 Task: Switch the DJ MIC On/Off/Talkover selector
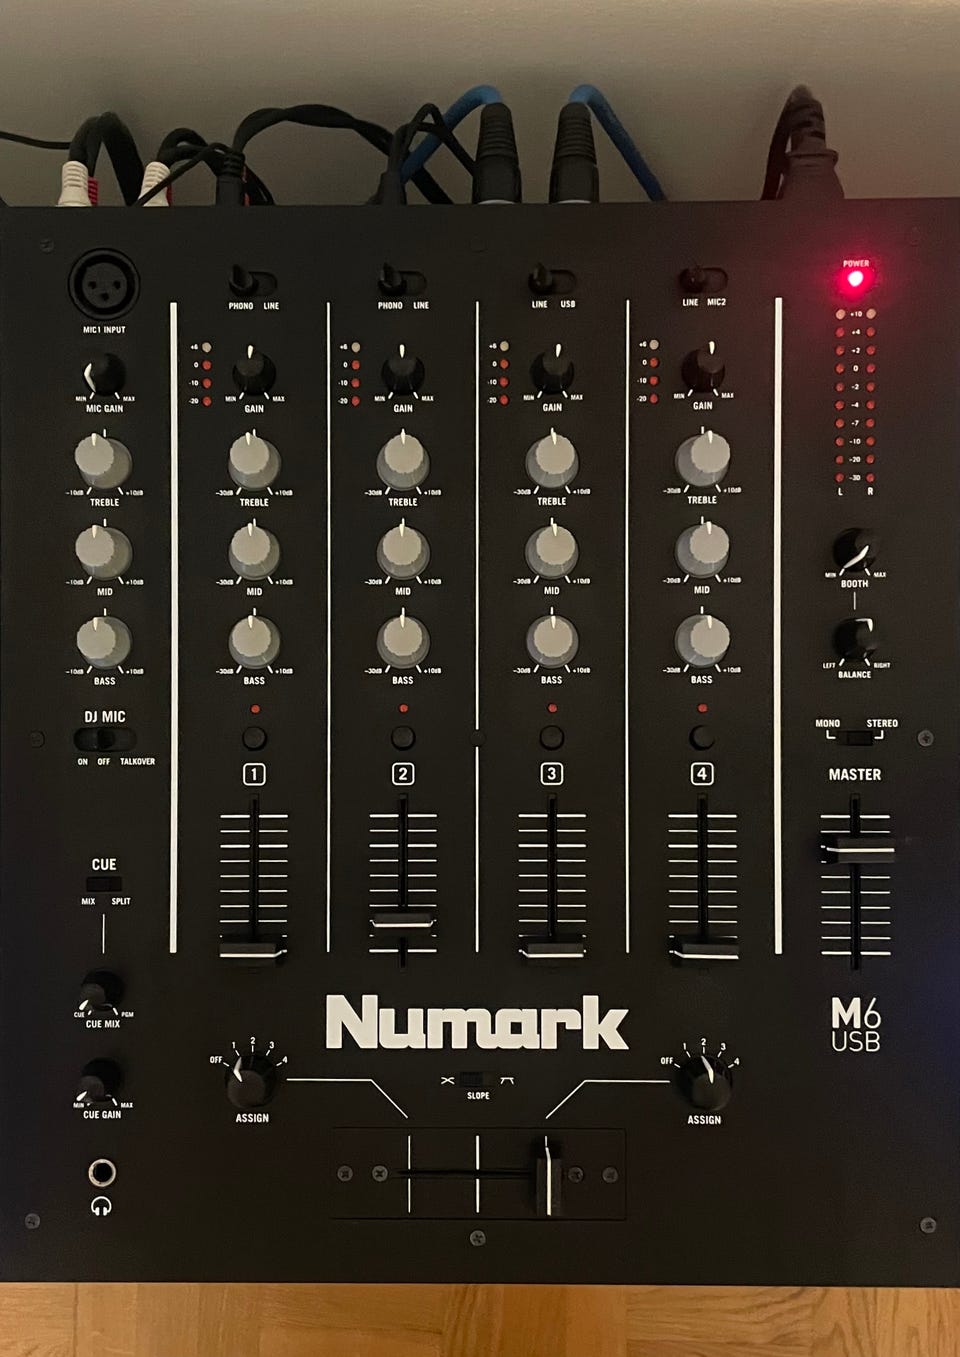(104, 739)
